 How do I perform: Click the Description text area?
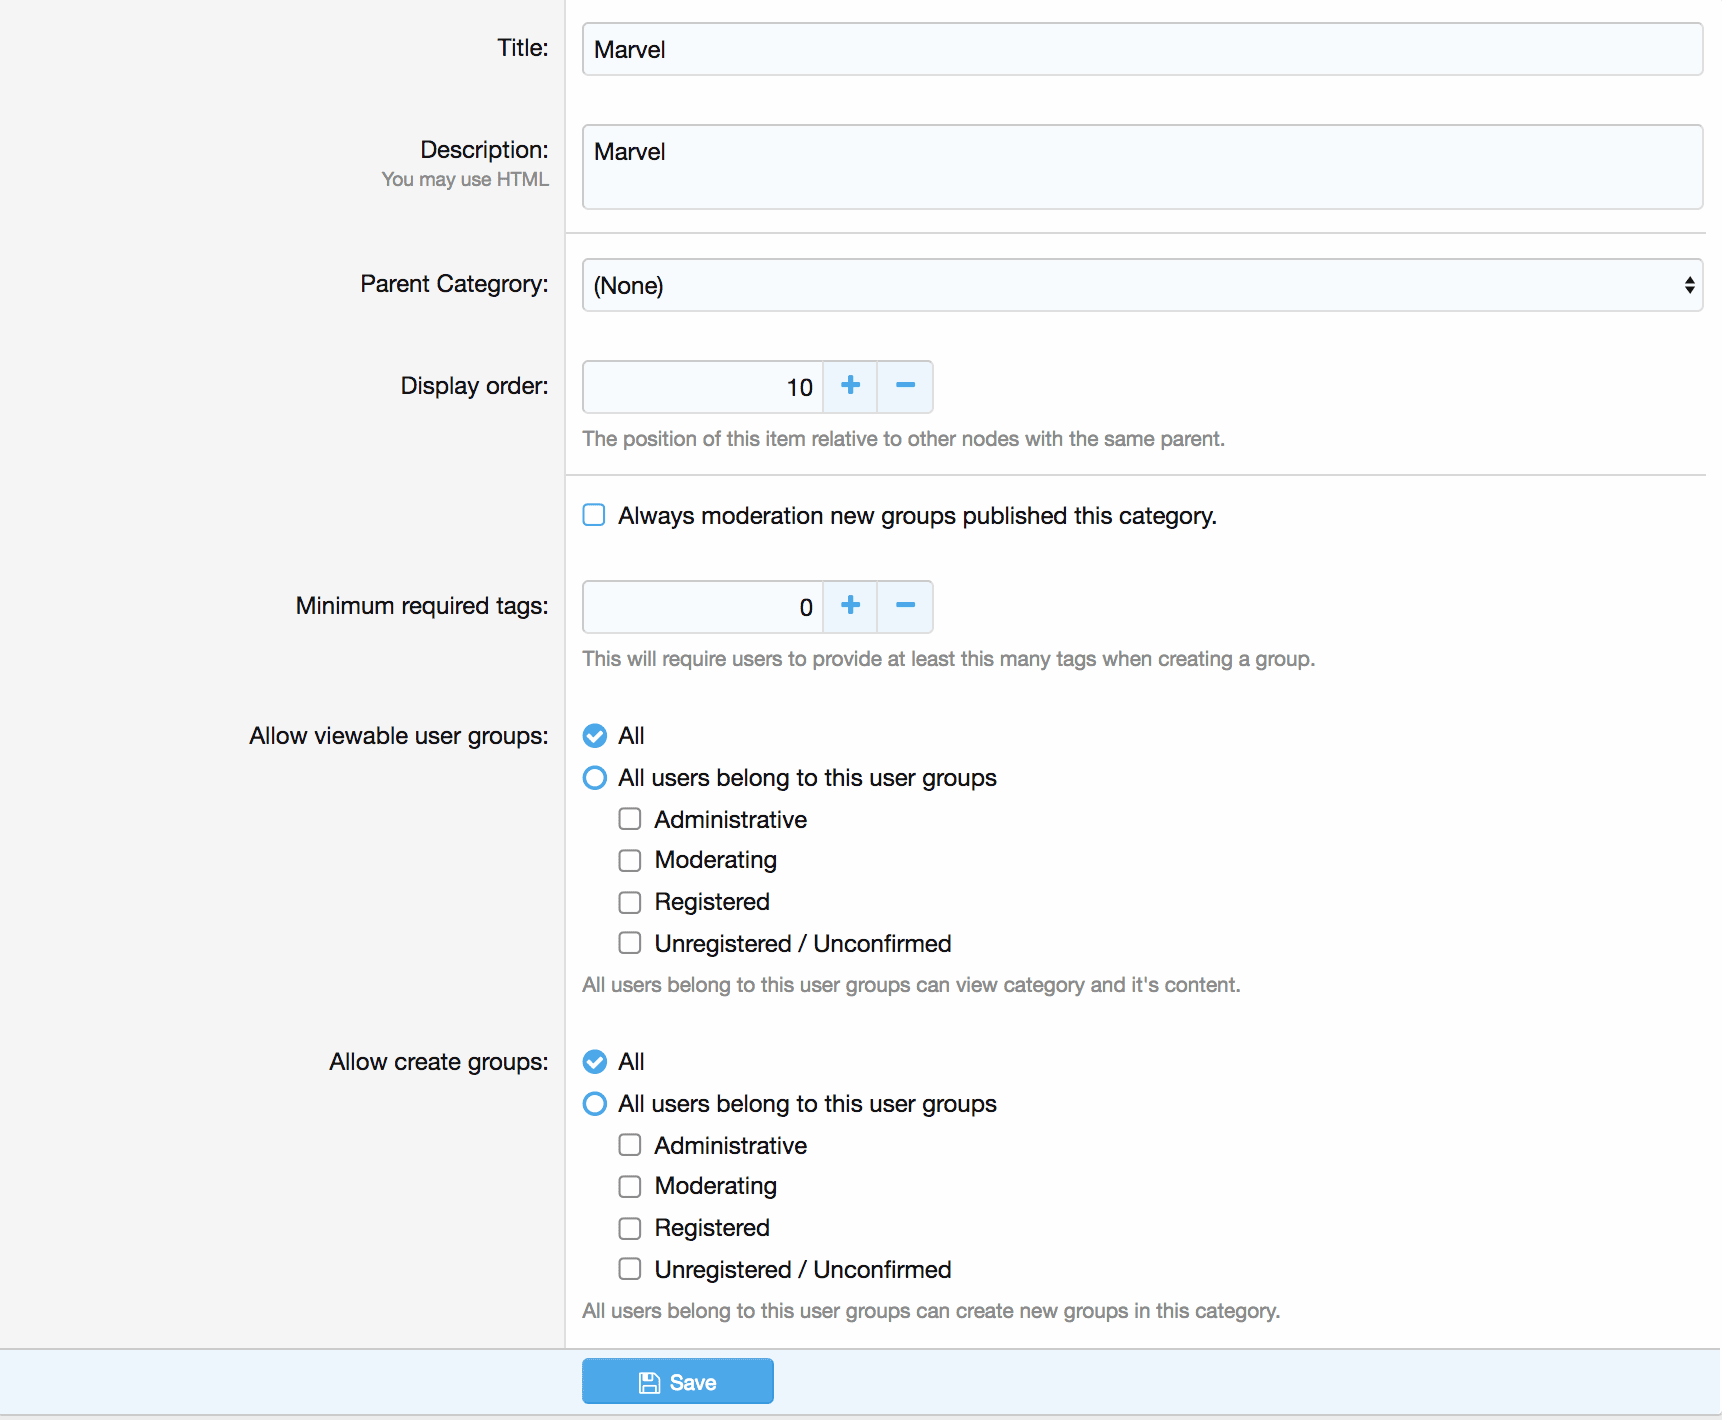click(1141, 167)
